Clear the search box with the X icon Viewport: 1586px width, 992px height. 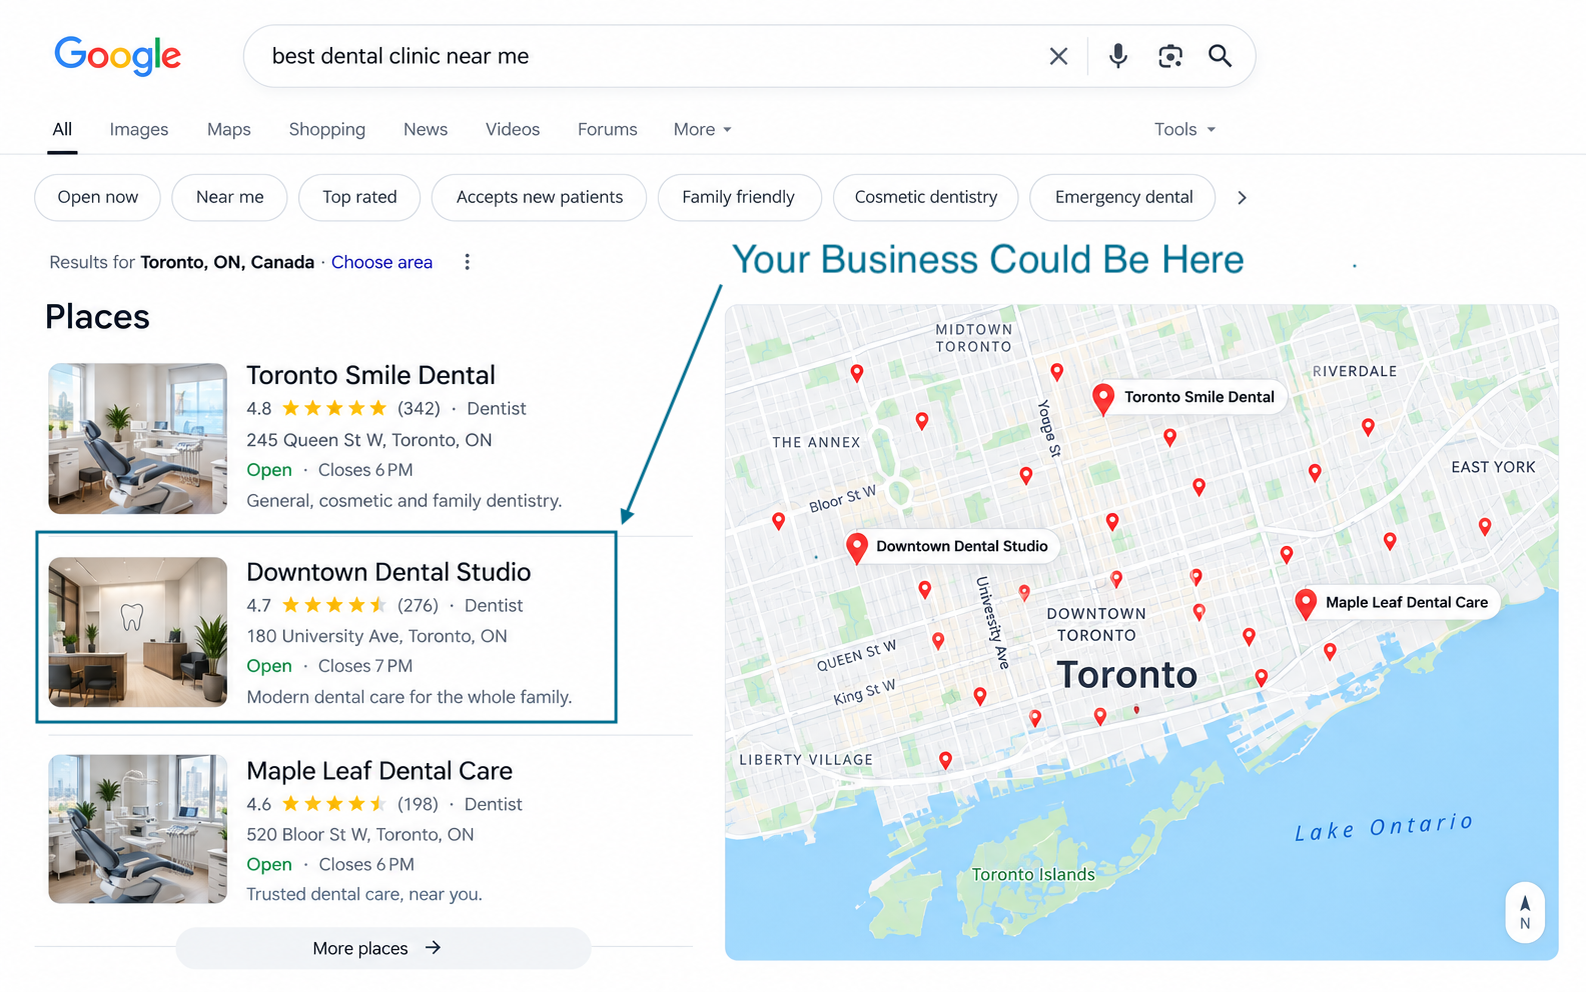click(1058, 56)
